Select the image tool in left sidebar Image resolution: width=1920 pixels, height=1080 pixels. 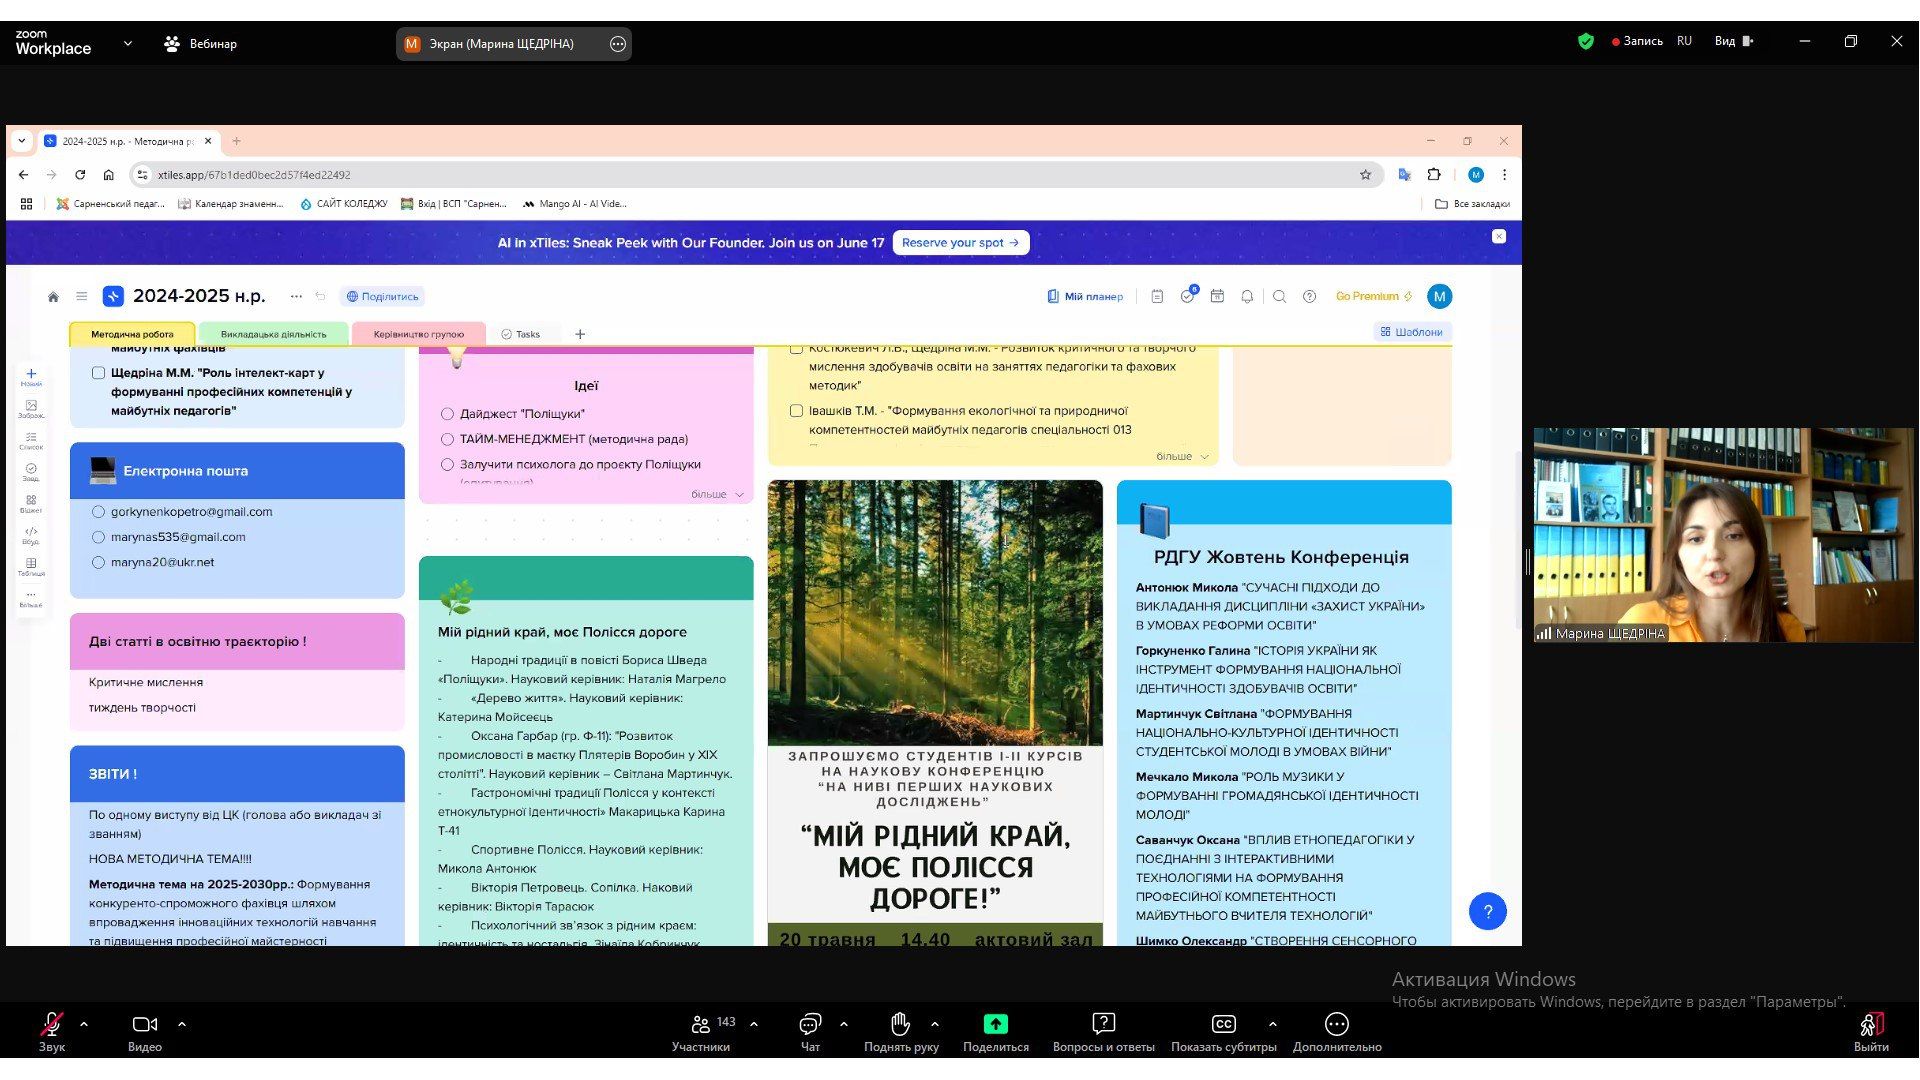click(x=31, y=409)
